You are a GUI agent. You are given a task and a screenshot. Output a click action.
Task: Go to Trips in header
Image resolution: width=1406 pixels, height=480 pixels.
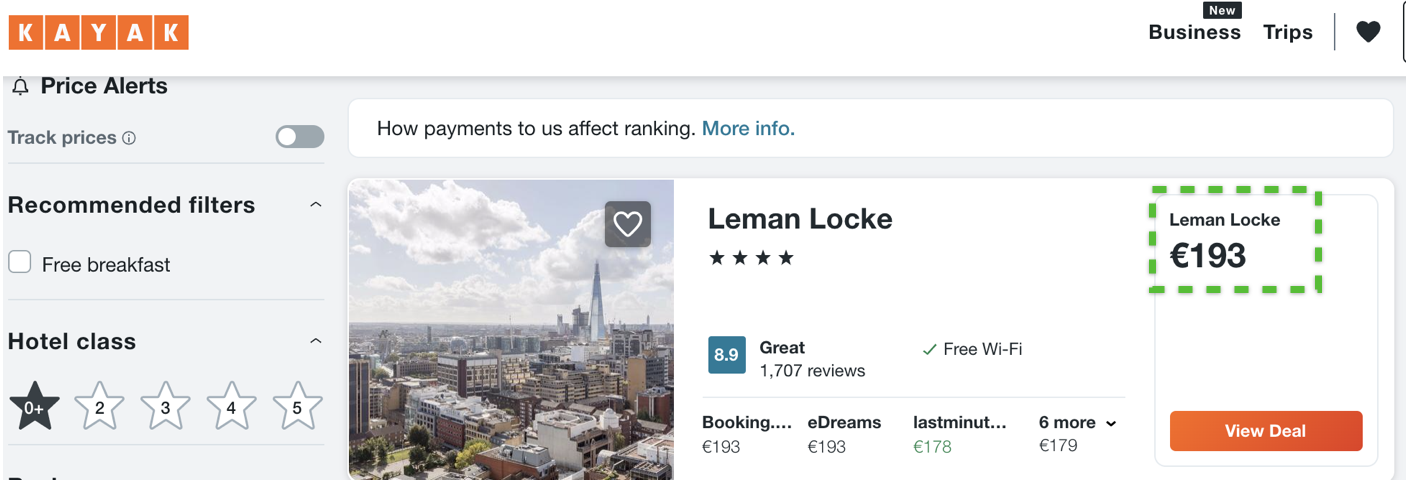(1287, 32)
